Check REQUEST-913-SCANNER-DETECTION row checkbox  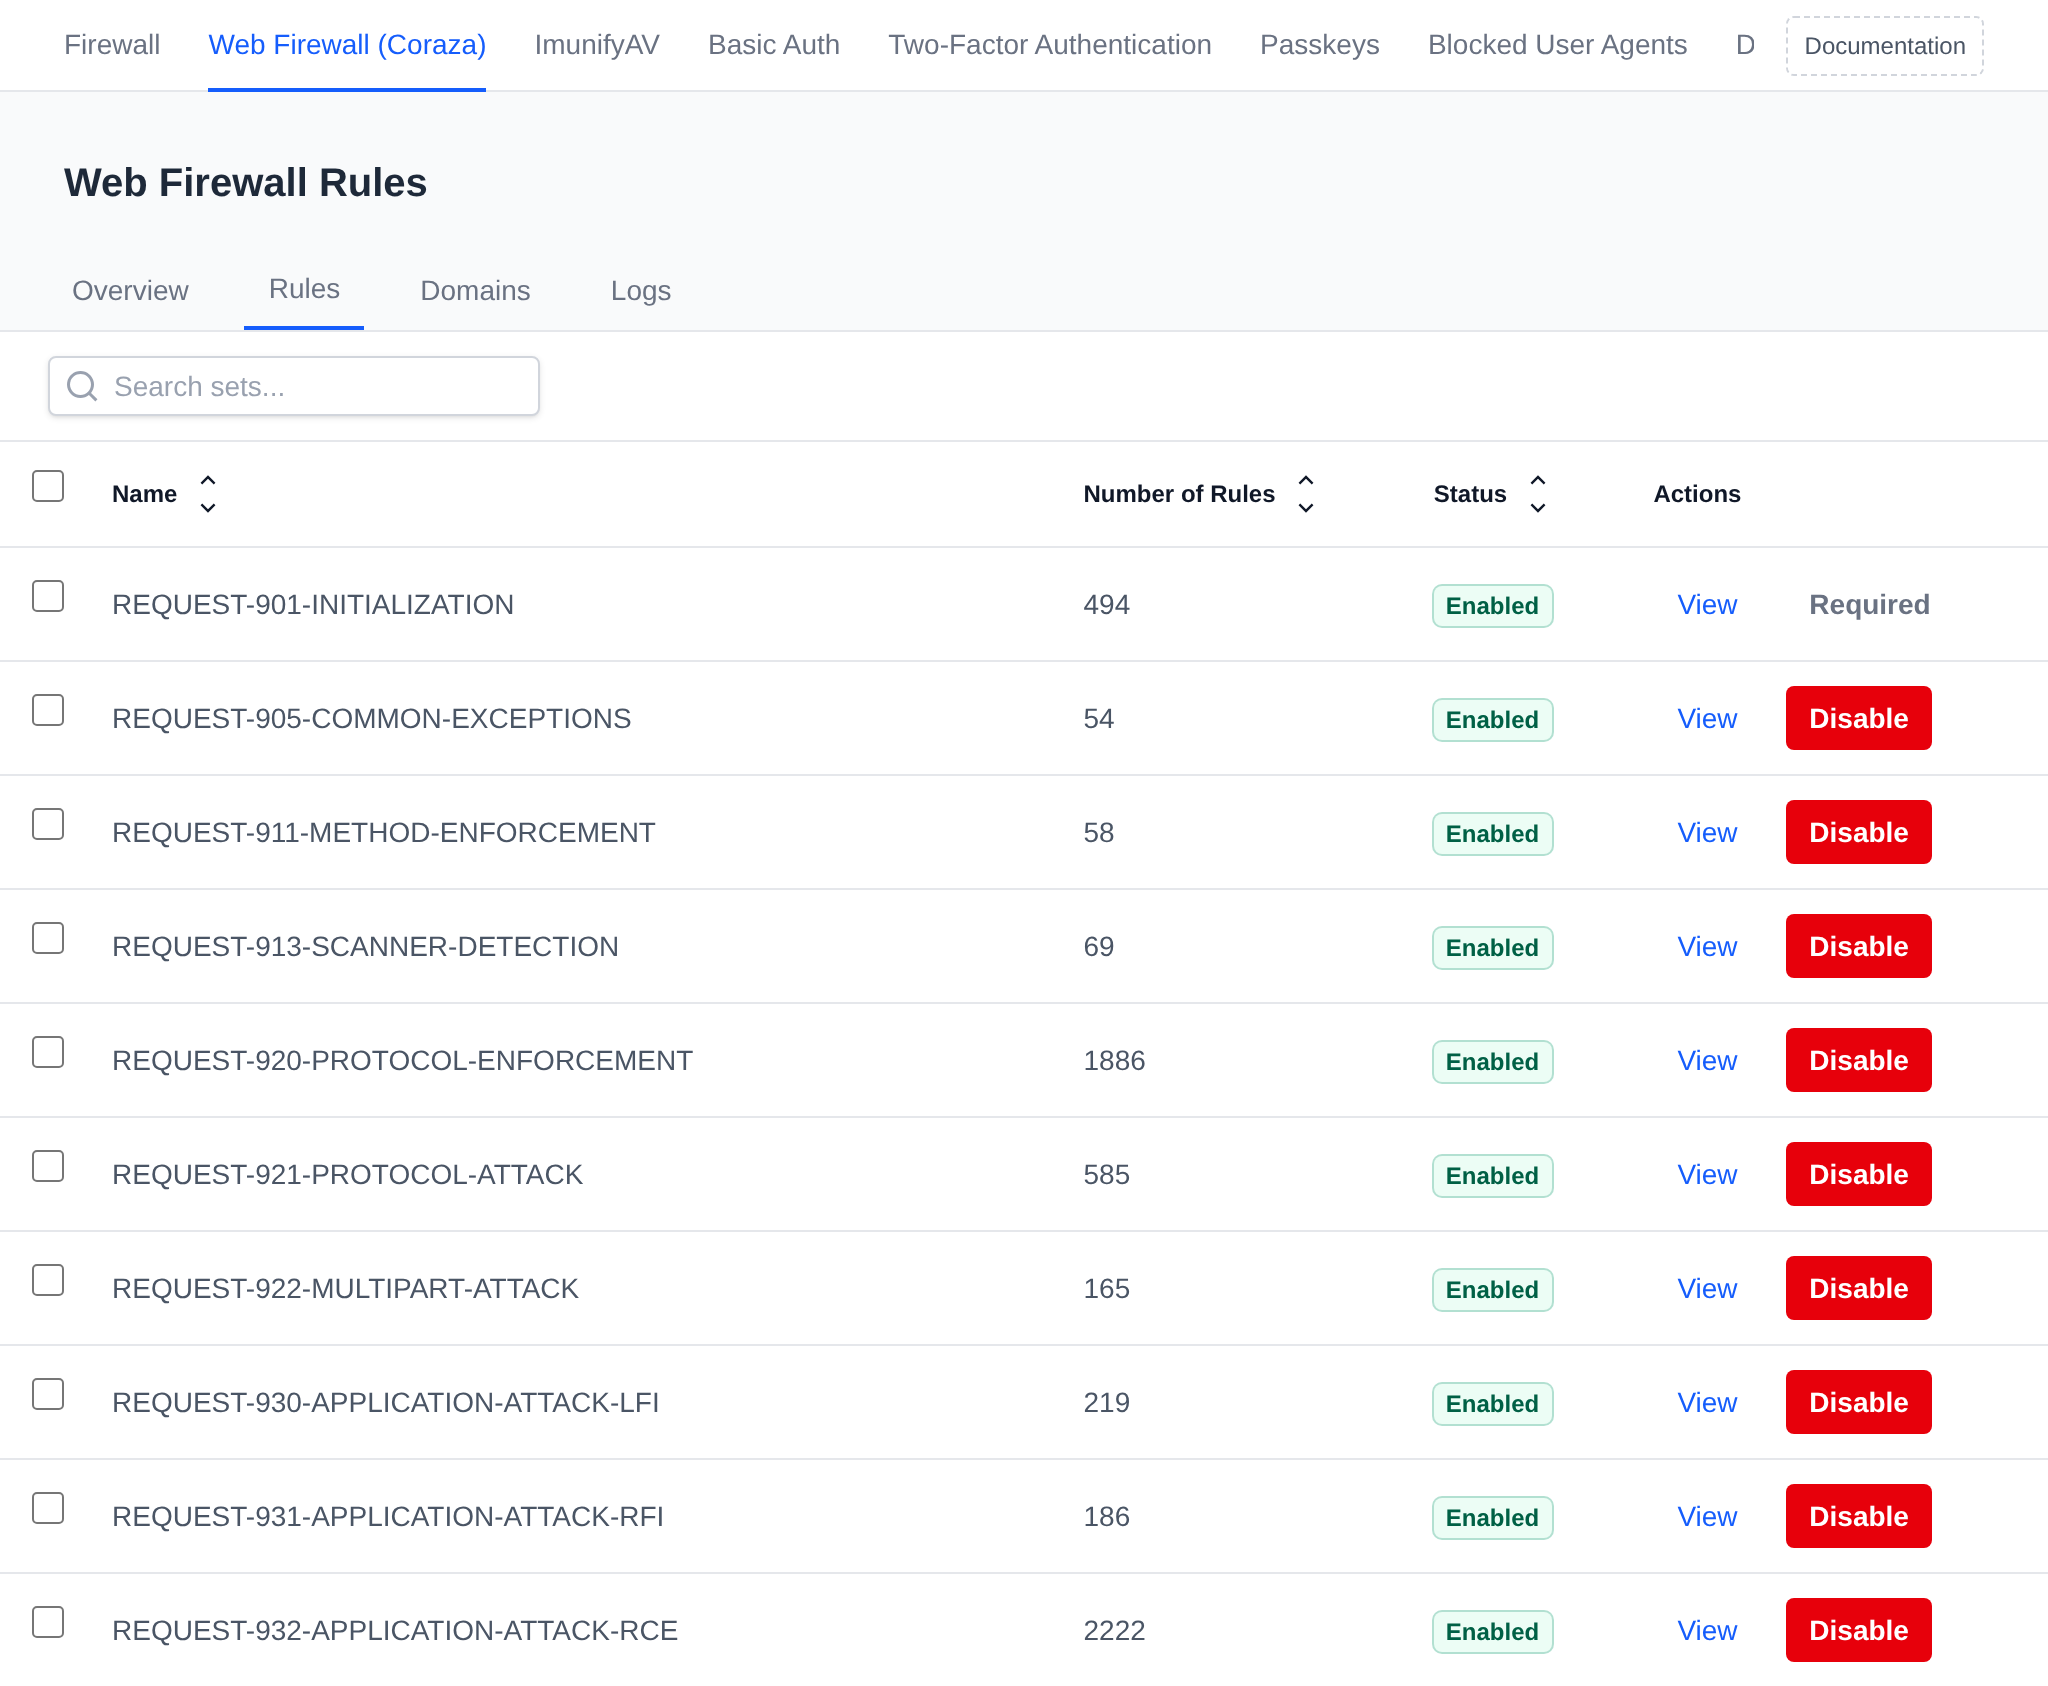coord(48,938)
